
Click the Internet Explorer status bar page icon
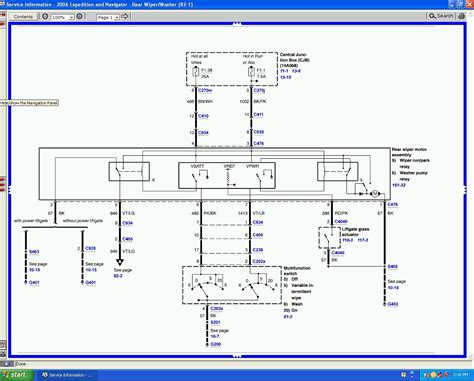[x=8, y=364]
